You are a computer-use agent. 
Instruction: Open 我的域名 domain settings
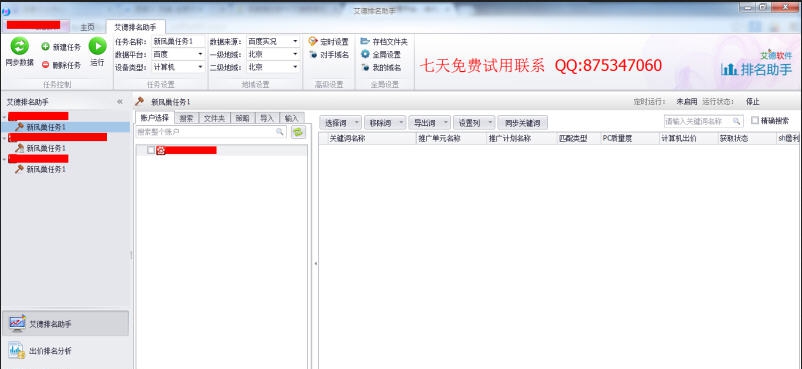(381, 67)
